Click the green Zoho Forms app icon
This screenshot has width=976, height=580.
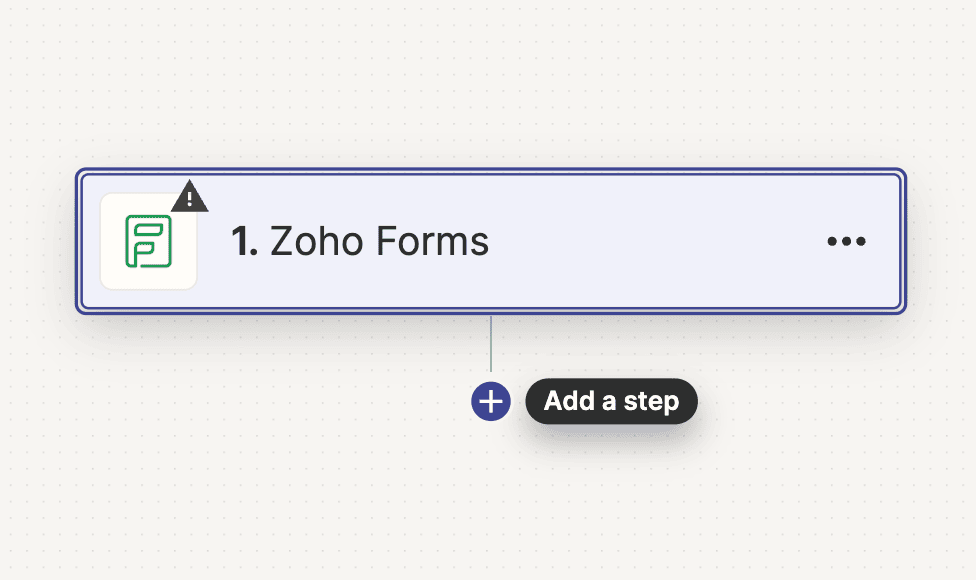pyautogui.click(x=149, y=241)
